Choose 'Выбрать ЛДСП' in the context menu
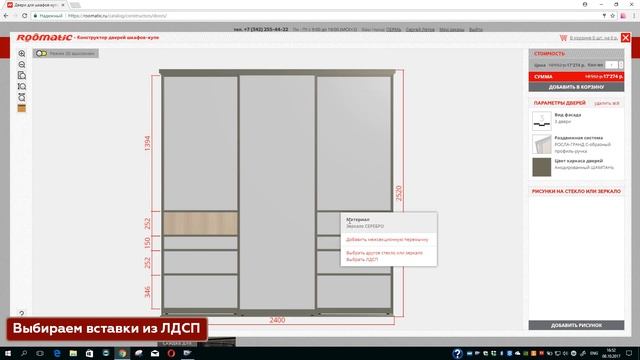 click(362, 260)
